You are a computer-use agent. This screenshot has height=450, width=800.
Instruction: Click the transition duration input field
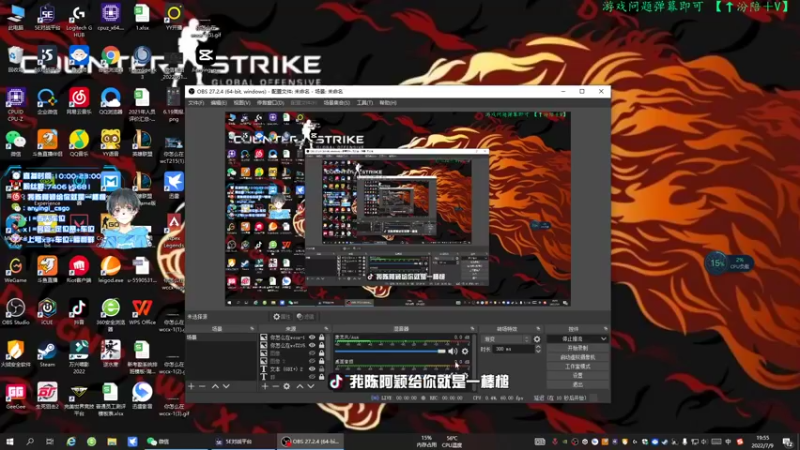tap(513, 349)
